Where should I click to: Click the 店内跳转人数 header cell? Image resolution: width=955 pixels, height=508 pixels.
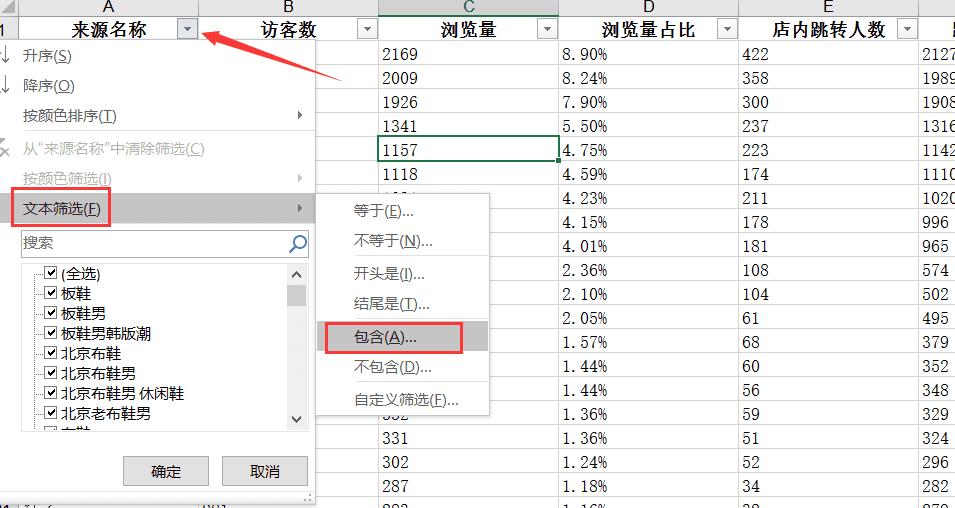pos(828,29)
